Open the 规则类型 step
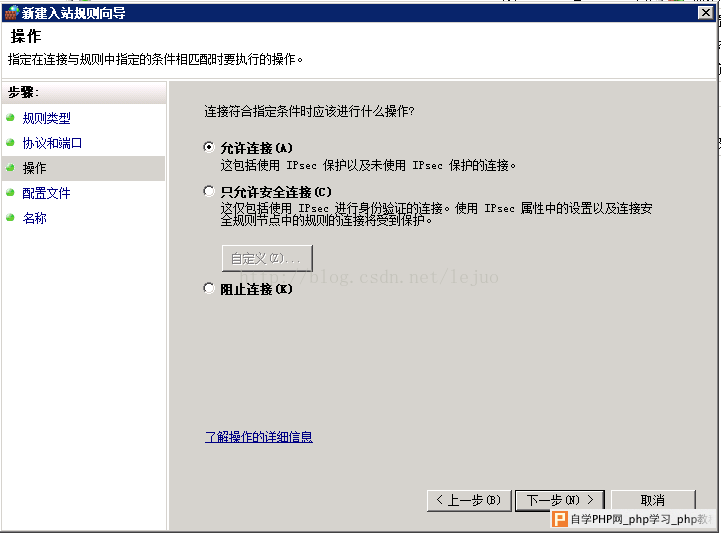Viewport: 721px width, 533px height. 46,118
